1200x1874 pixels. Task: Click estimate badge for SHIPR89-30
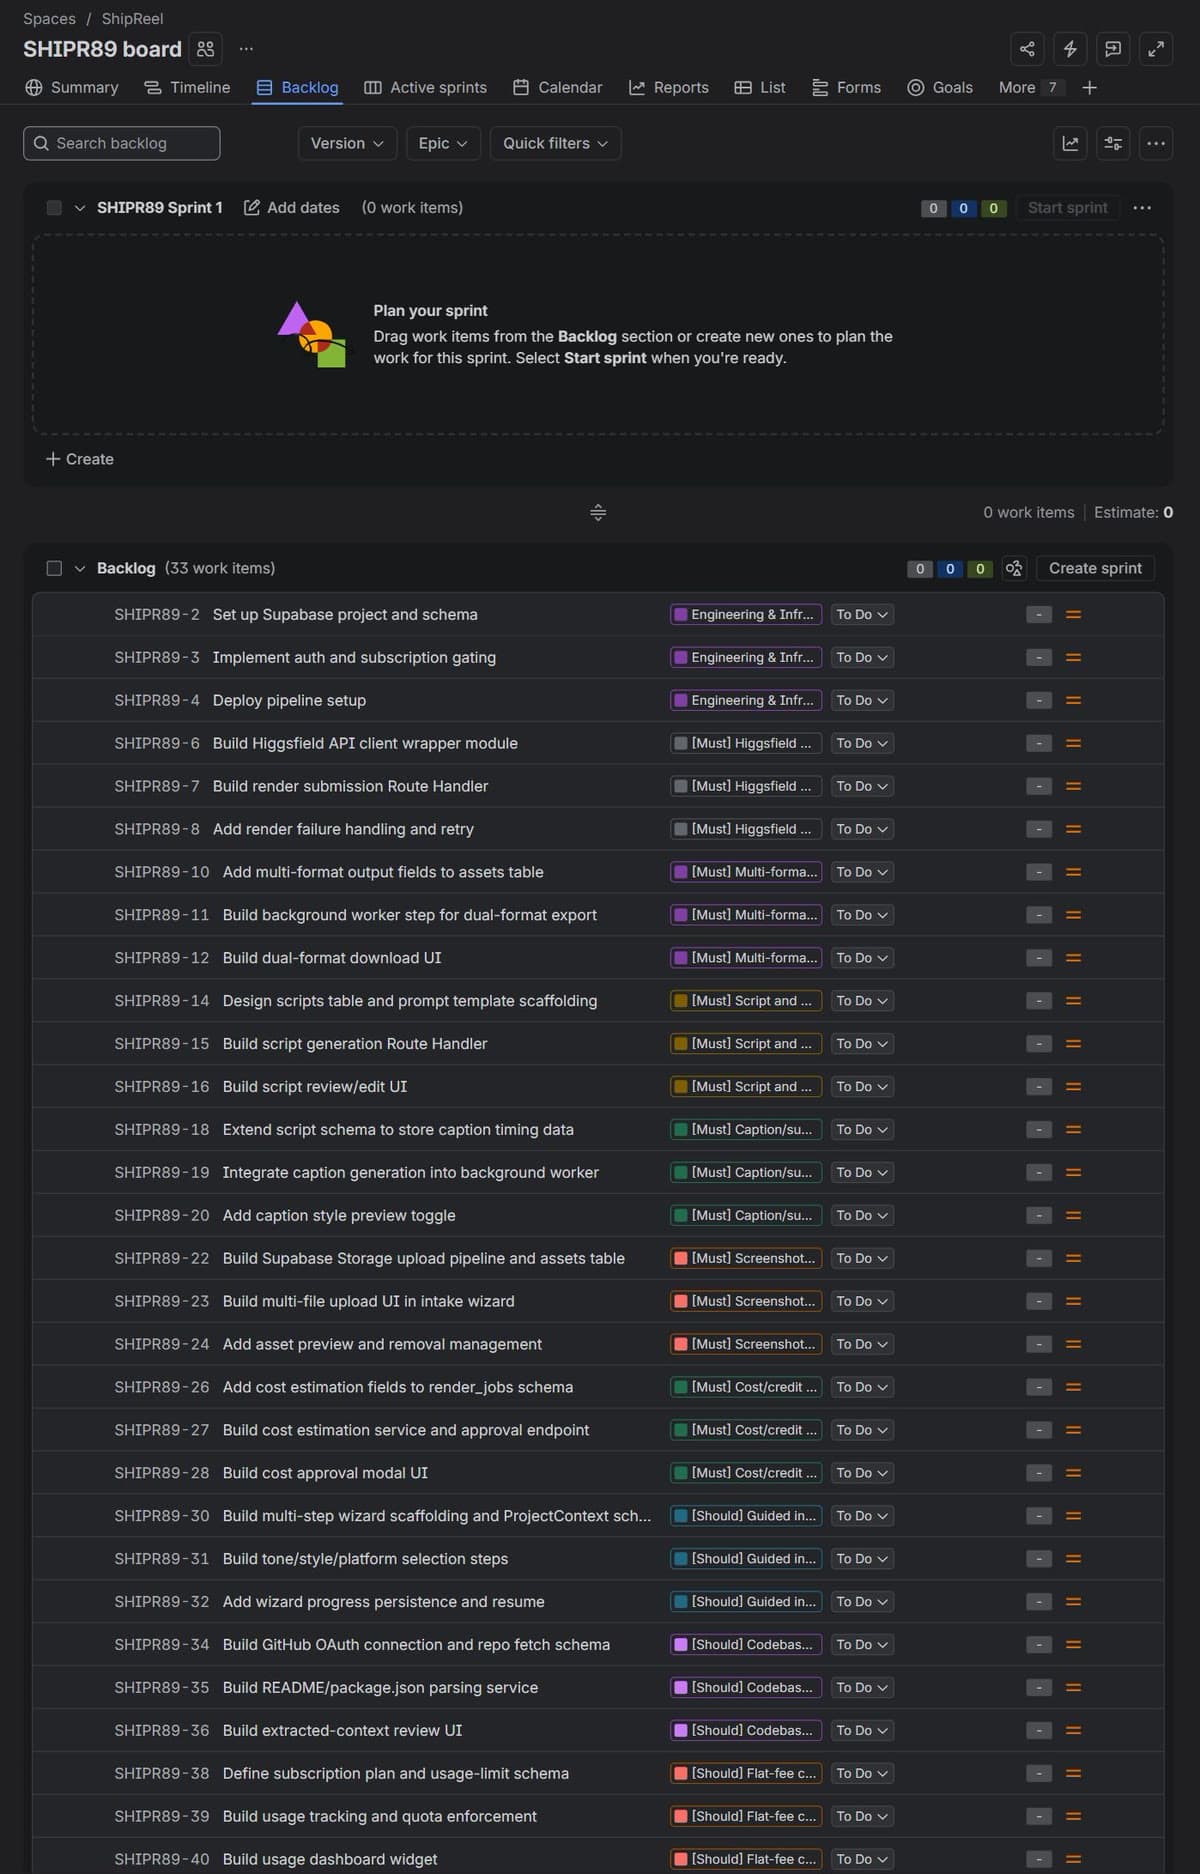pyautogui.click(x=1039, y=1516)
